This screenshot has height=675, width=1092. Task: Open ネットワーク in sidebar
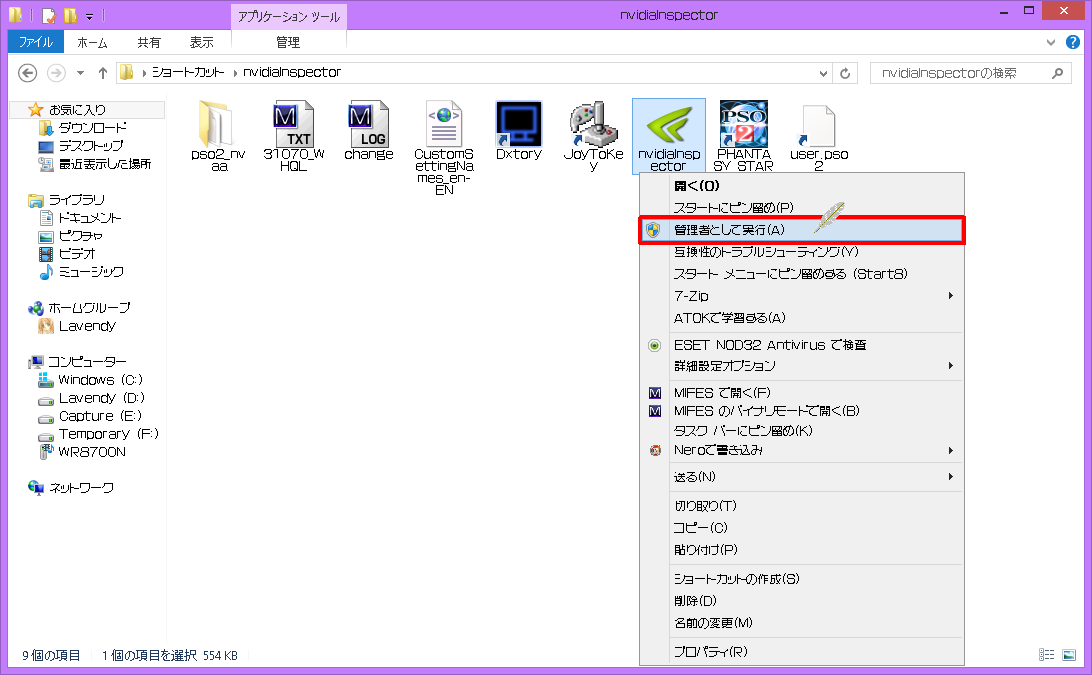(81, 488)
